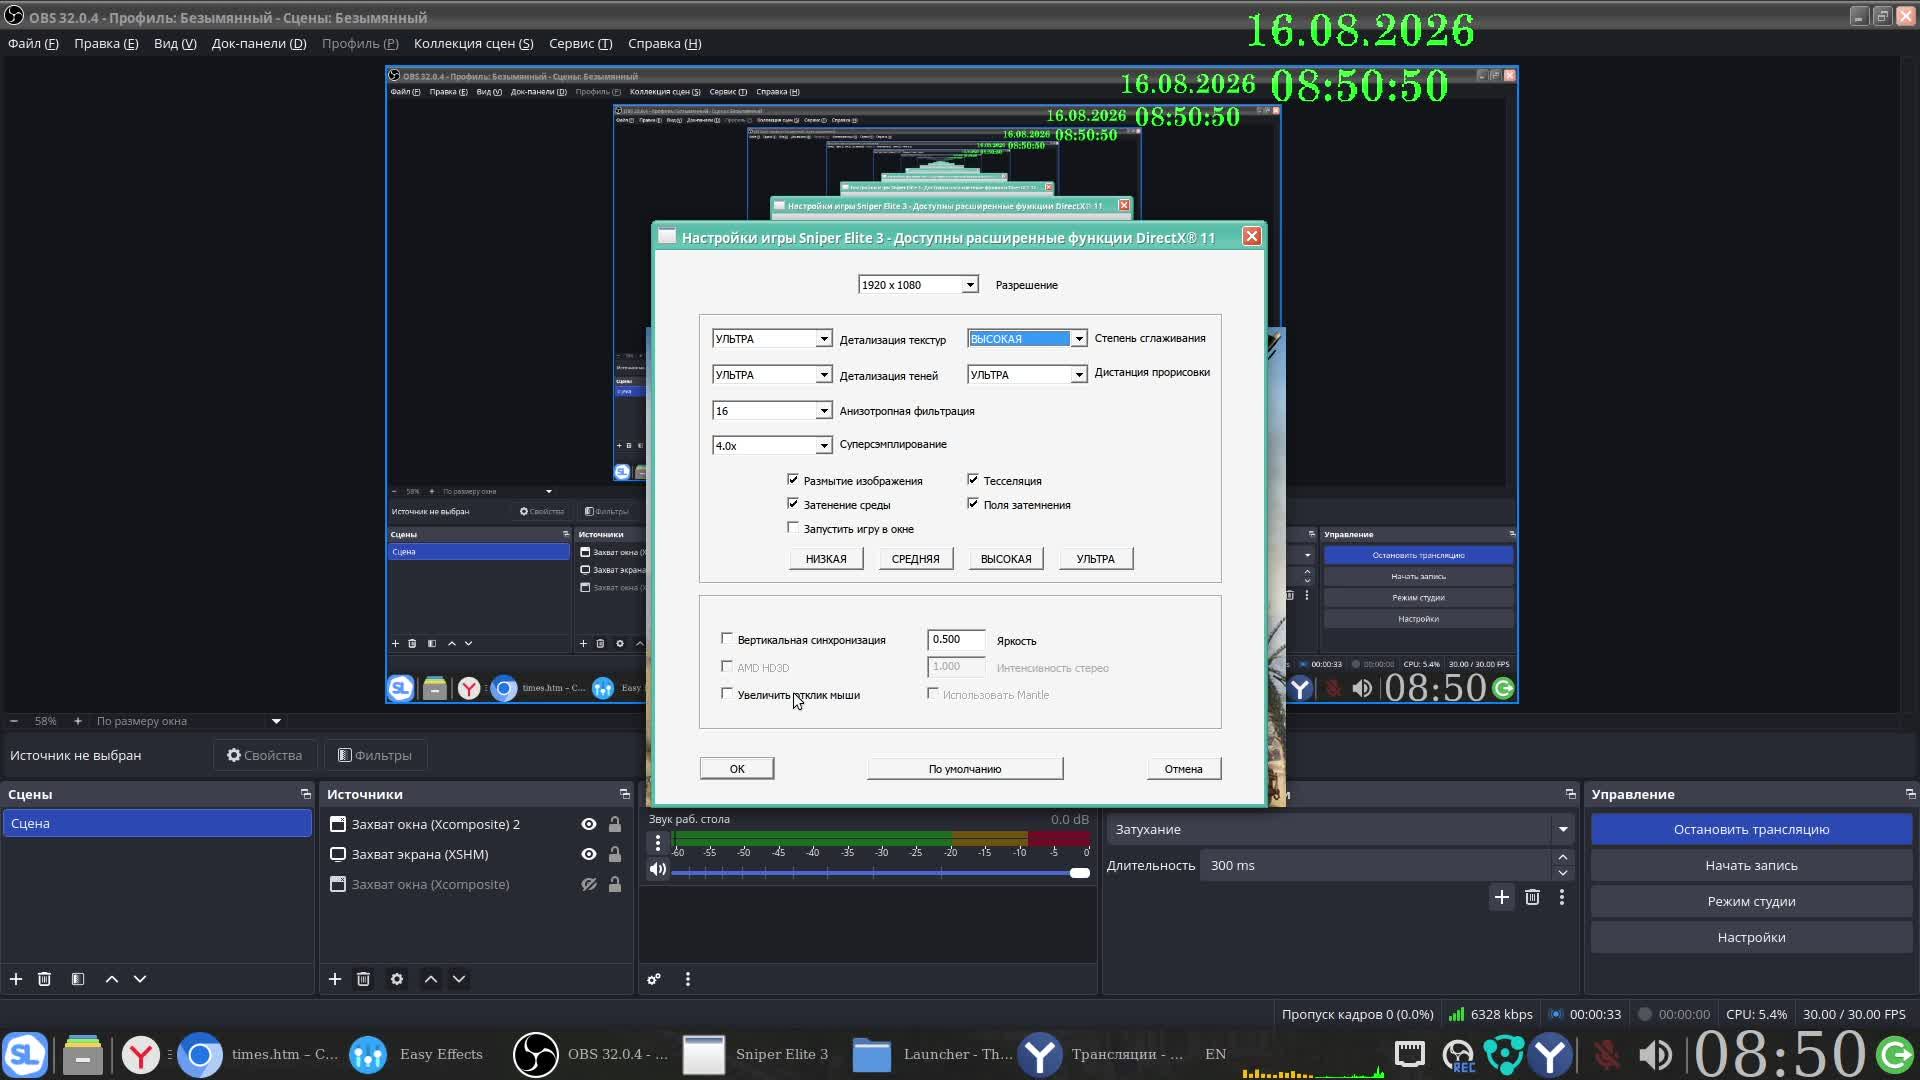Click the muted microphone tray icon
This screenshot has width=1920, height=1080.
point(1606,1055)
